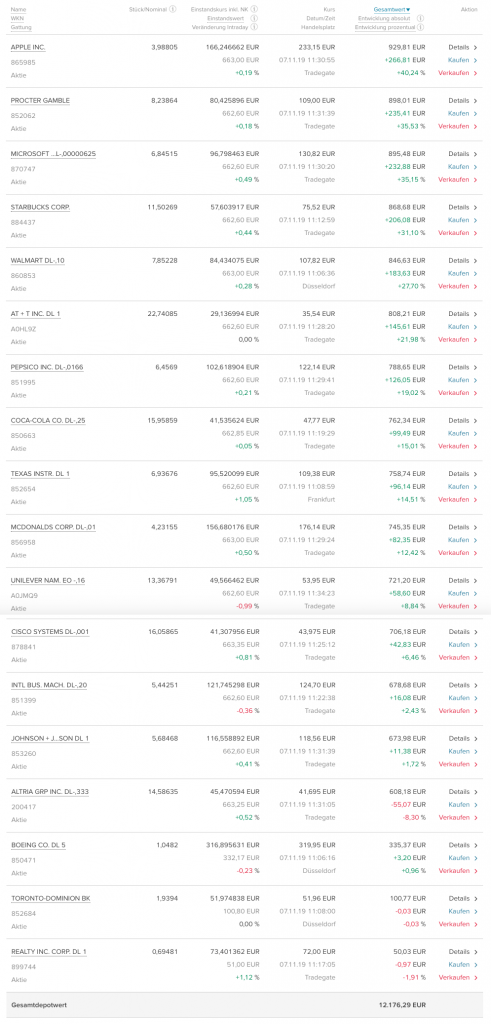Viewport: 491px width, 1024px height.
Task: Click Verkaufen in the Intl Bus. Mach. row
Action: pyautogui.click(x=458, y=711)
